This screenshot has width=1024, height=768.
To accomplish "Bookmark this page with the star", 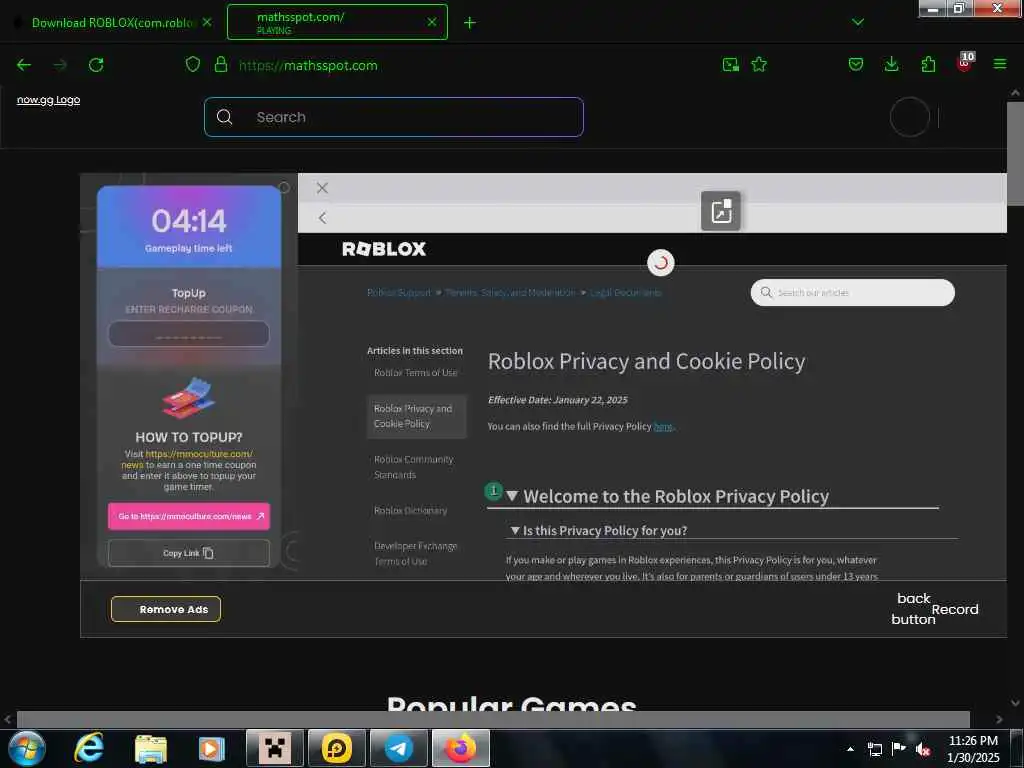I will (759, 65).
